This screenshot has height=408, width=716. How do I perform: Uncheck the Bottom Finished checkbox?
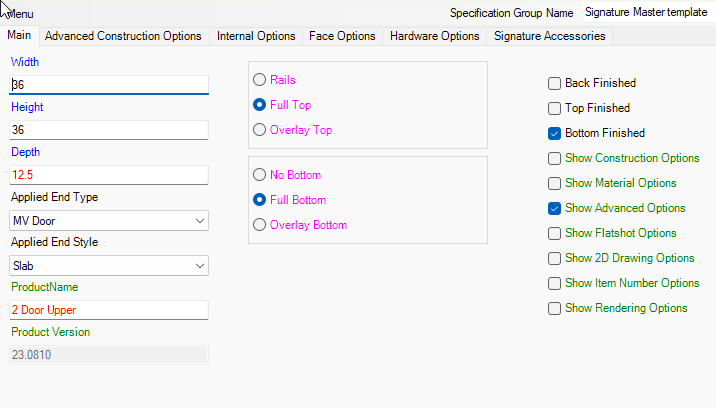pyautogui.click(x=554, y=133)
